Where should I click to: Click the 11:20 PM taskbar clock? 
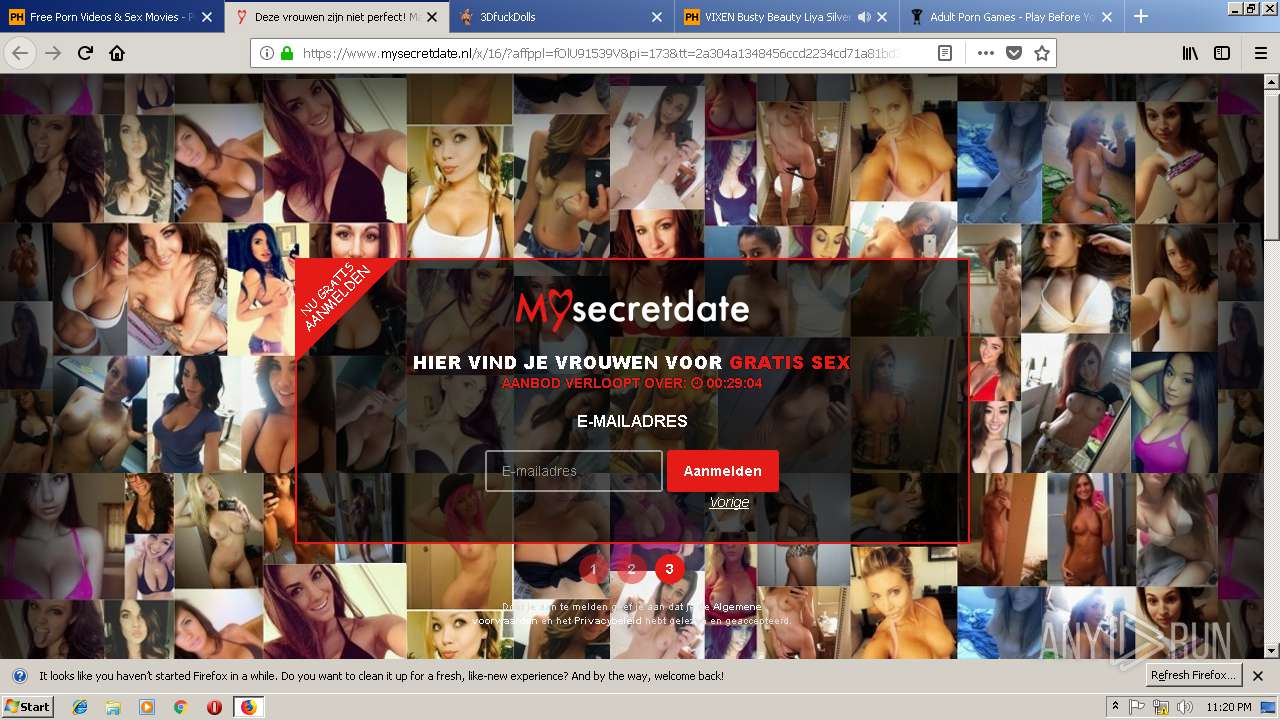pos(1231,707)
